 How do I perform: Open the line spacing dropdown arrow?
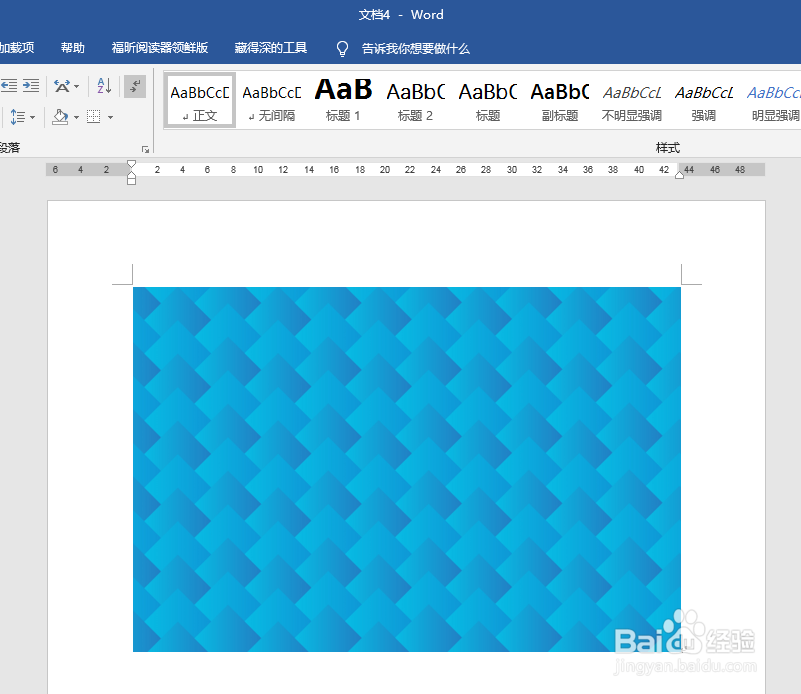pos(33,117)
